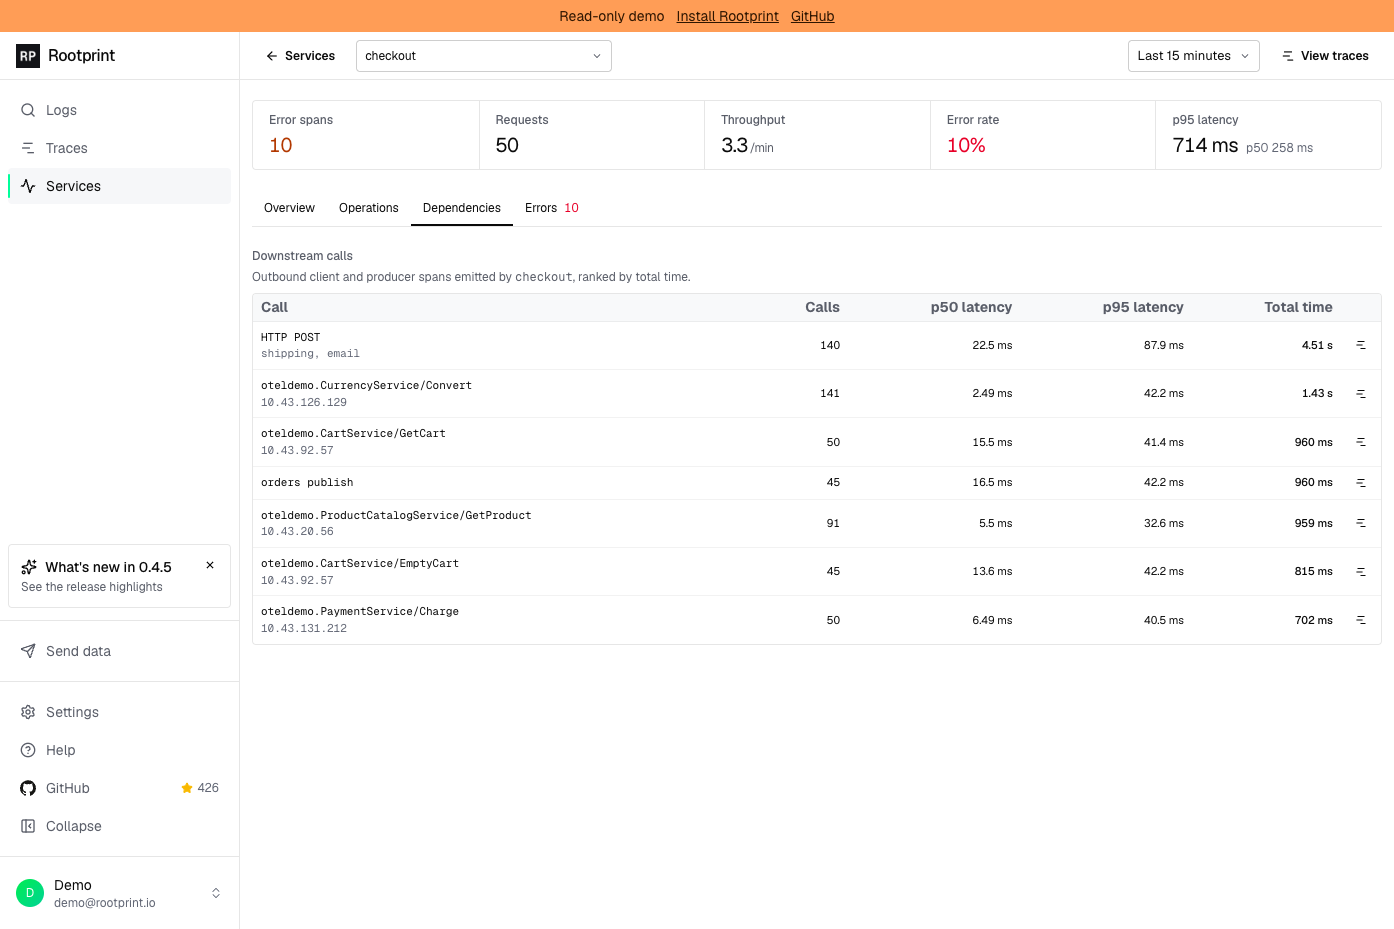The image size is (1394, 929).
Task: Open the checkout service dropdown
Action: click(x=484, y=56)
